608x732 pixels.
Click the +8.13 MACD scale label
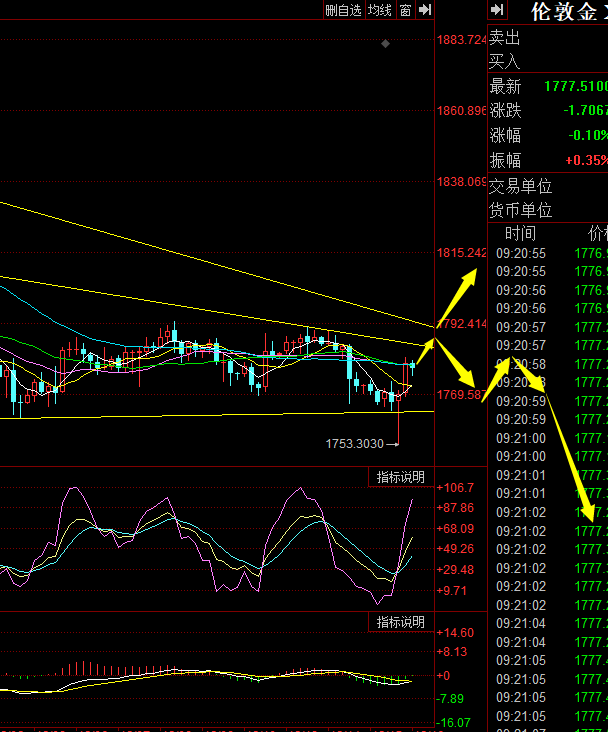coord(452,652)
